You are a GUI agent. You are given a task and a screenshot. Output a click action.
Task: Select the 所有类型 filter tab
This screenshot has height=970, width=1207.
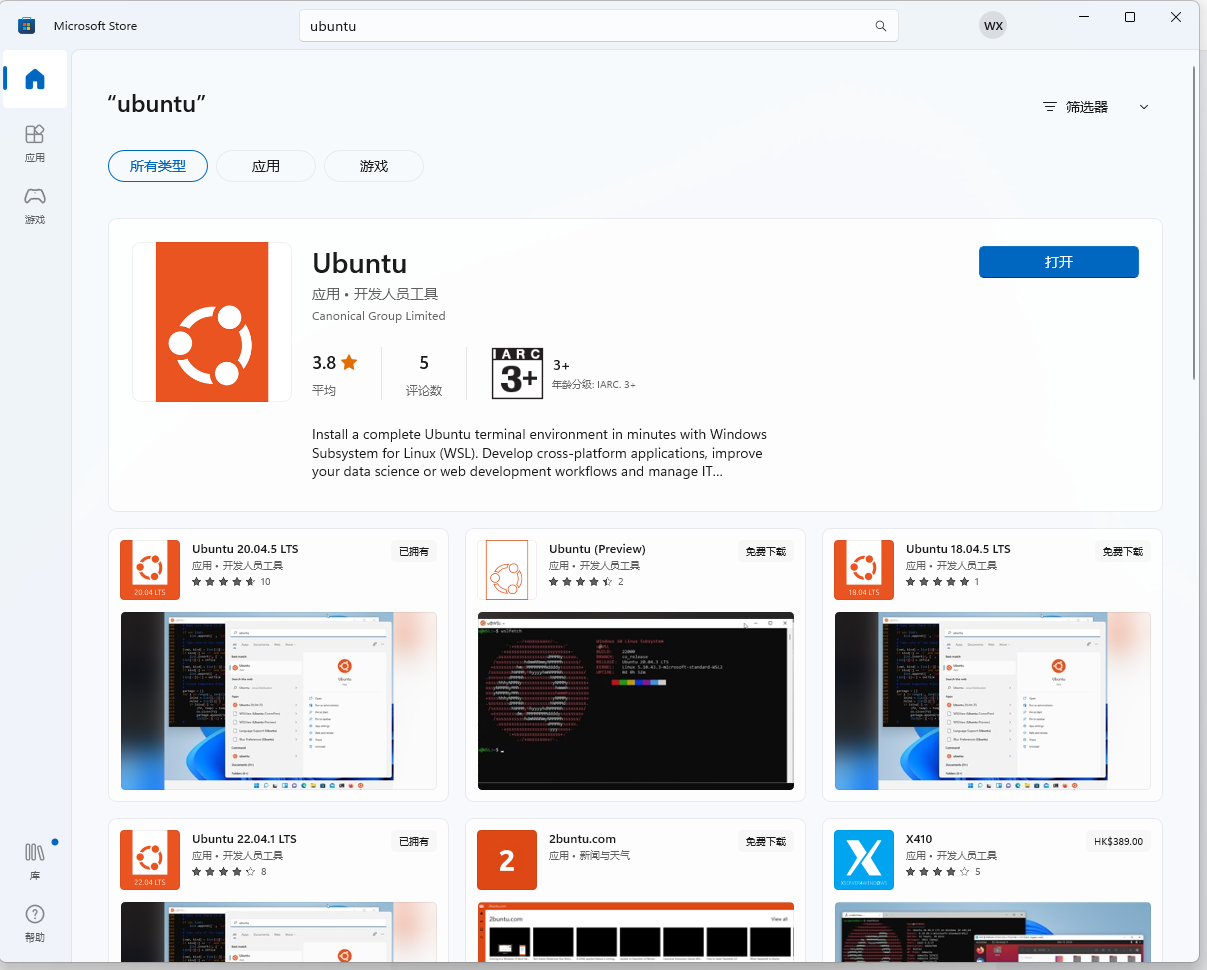tap(158, 166)
